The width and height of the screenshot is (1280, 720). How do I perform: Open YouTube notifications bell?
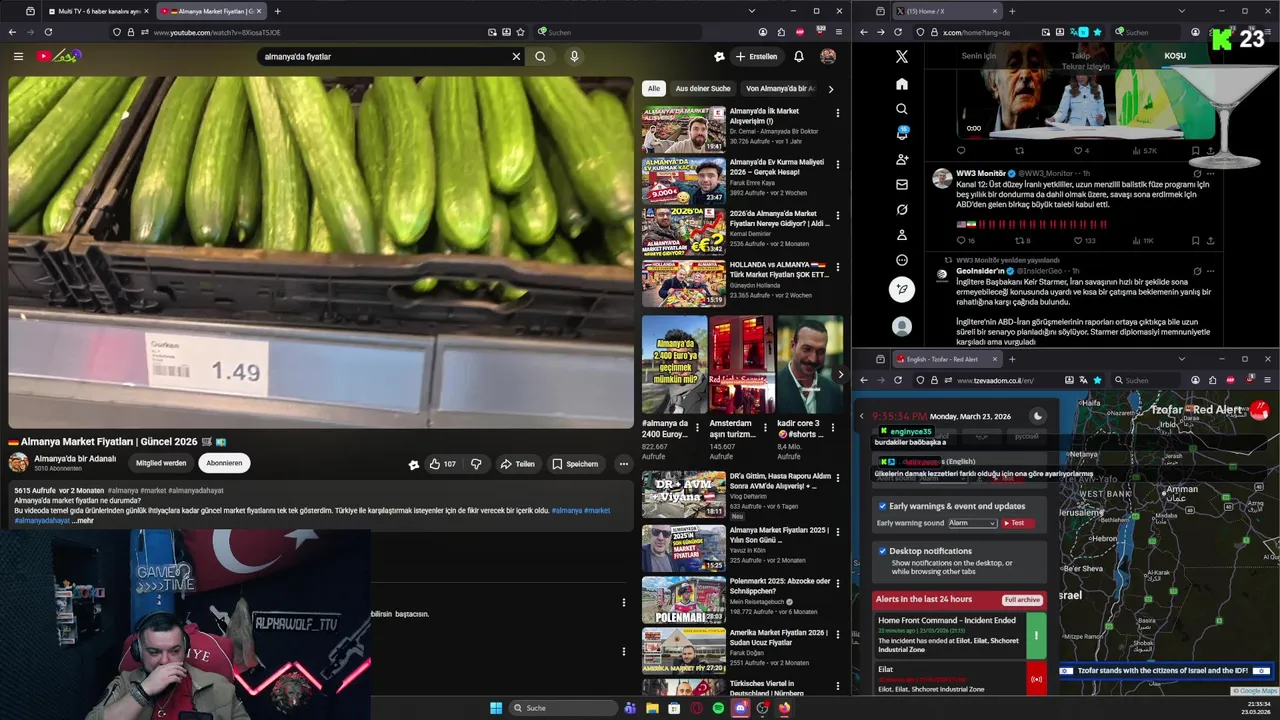click(x=799, y=57)
